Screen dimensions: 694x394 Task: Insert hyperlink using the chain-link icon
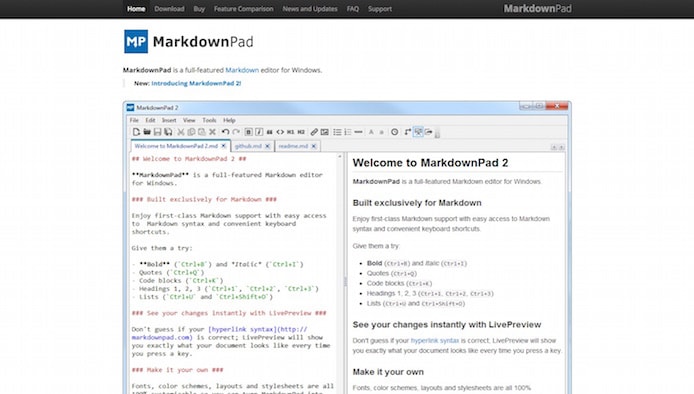(314, 132)
